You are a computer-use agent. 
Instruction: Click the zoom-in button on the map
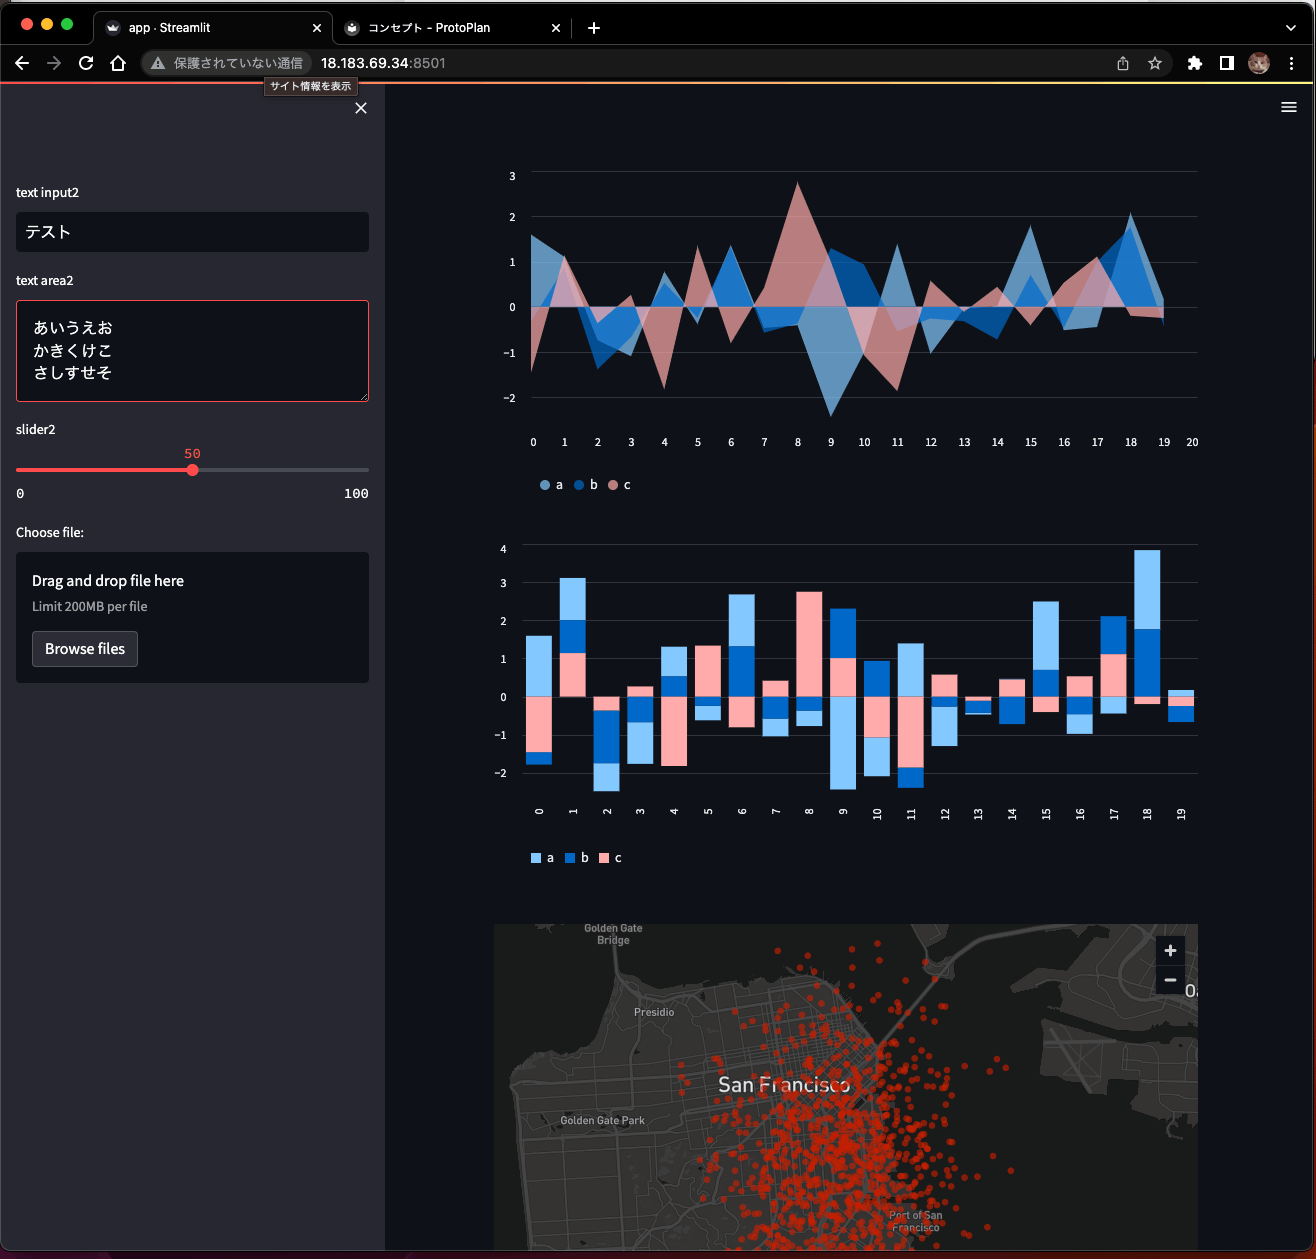(1169, 949)
